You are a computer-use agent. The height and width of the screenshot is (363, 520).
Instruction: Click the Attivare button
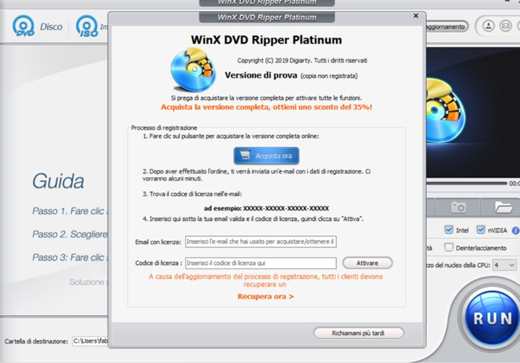(367, 263)
